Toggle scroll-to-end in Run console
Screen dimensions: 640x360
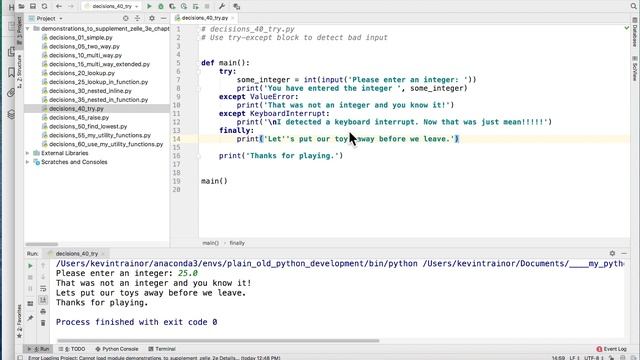click(x=43, y=300)
